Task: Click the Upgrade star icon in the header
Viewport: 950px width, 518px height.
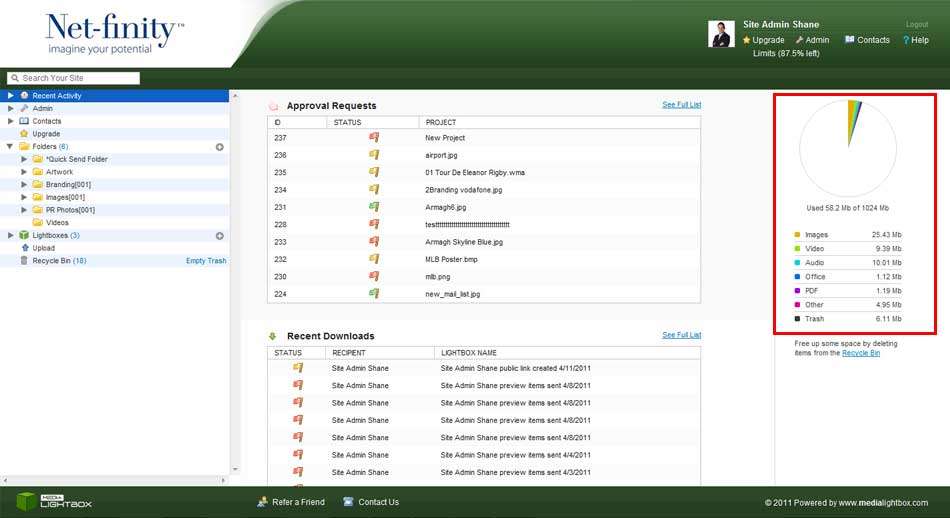Action: tap(746, 40)
